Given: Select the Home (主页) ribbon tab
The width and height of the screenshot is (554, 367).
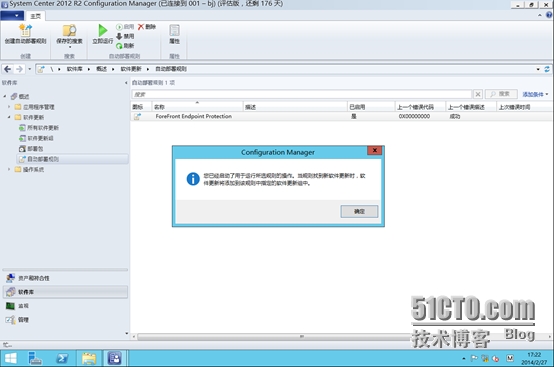Looking at the screenshot, I should pos(36,16).
